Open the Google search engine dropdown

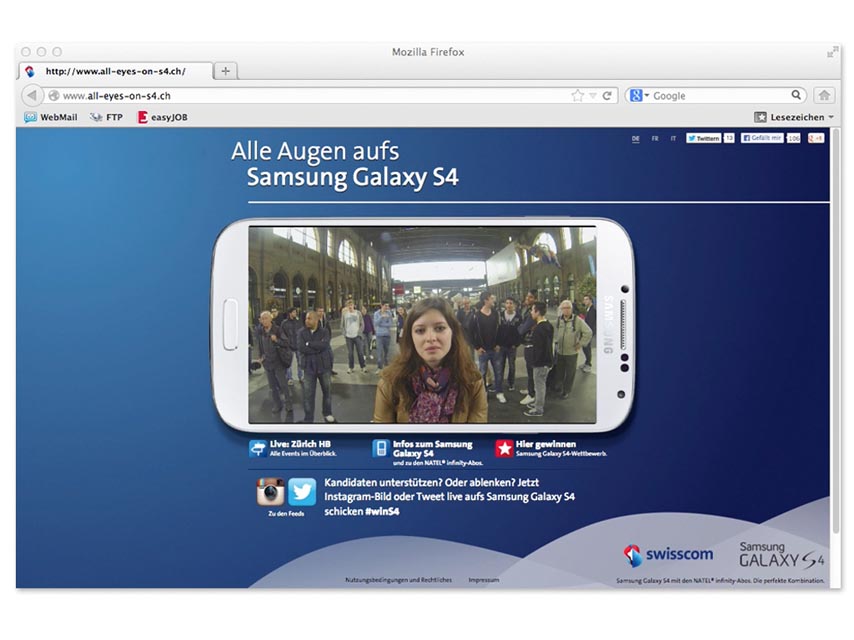click(639, 96)
